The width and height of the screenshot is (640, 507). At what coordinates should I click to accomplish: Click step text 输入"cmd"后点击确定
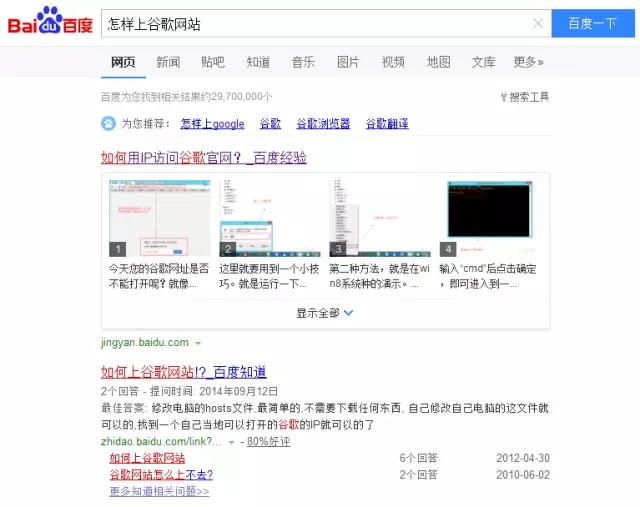click(488, 276)
